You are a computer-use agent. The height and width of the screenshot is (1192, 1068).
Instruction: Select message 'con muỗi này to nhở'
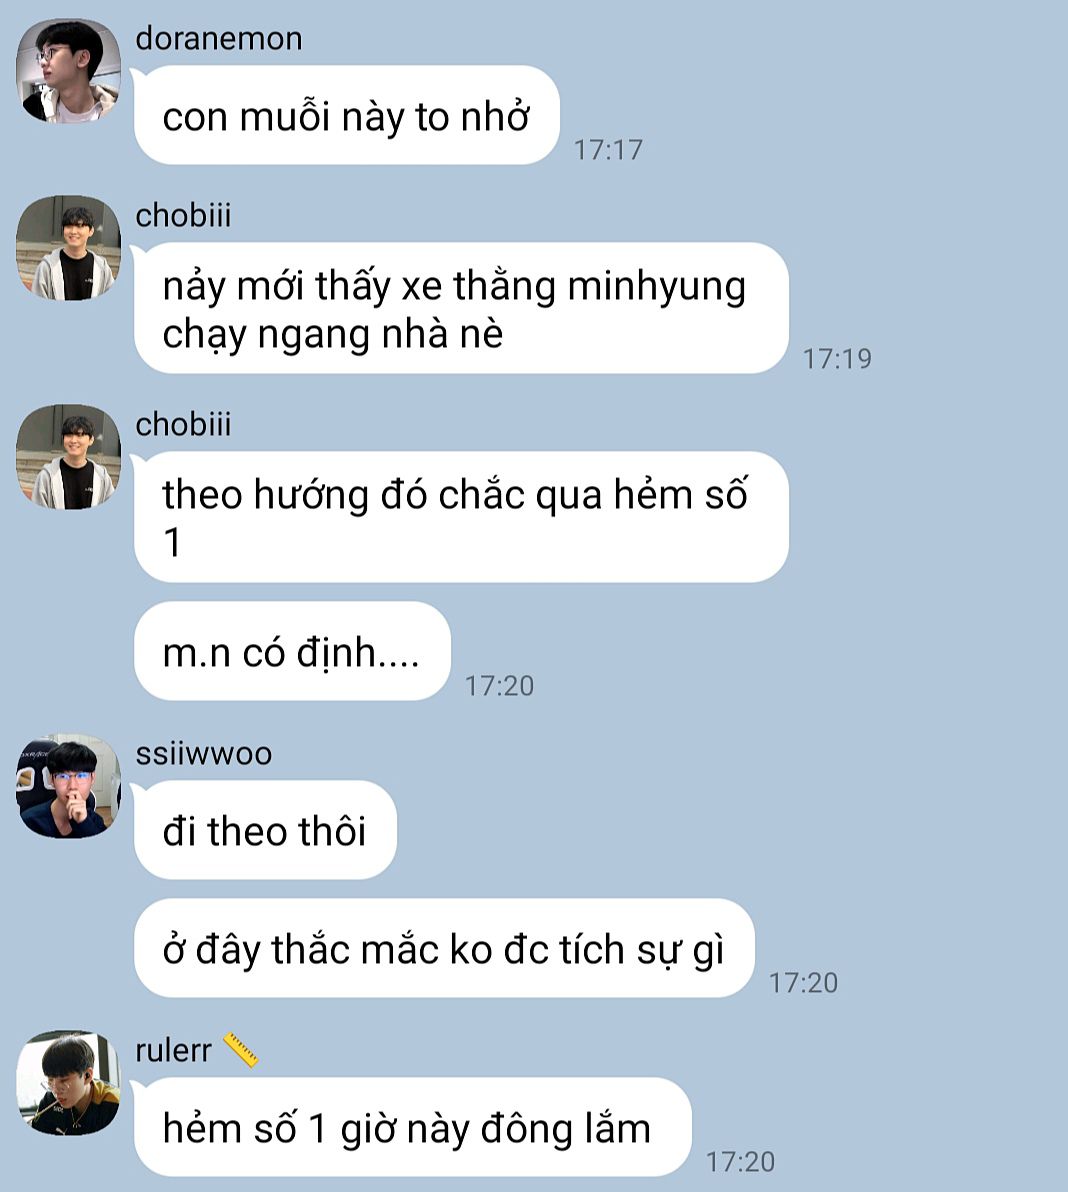pyautogui.click(x=347, y=115)
